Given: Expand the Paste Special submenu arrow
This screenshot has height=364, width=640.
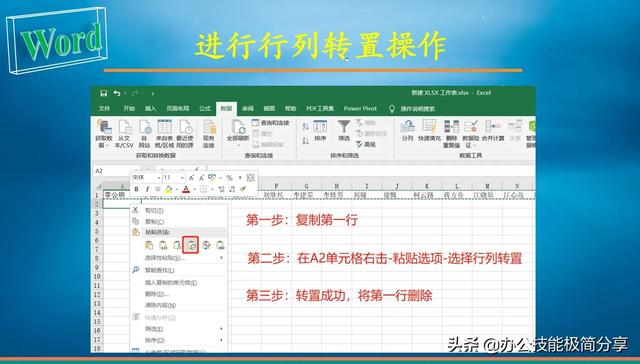Looking at the screenshot, I should click(x=222, y=258).
